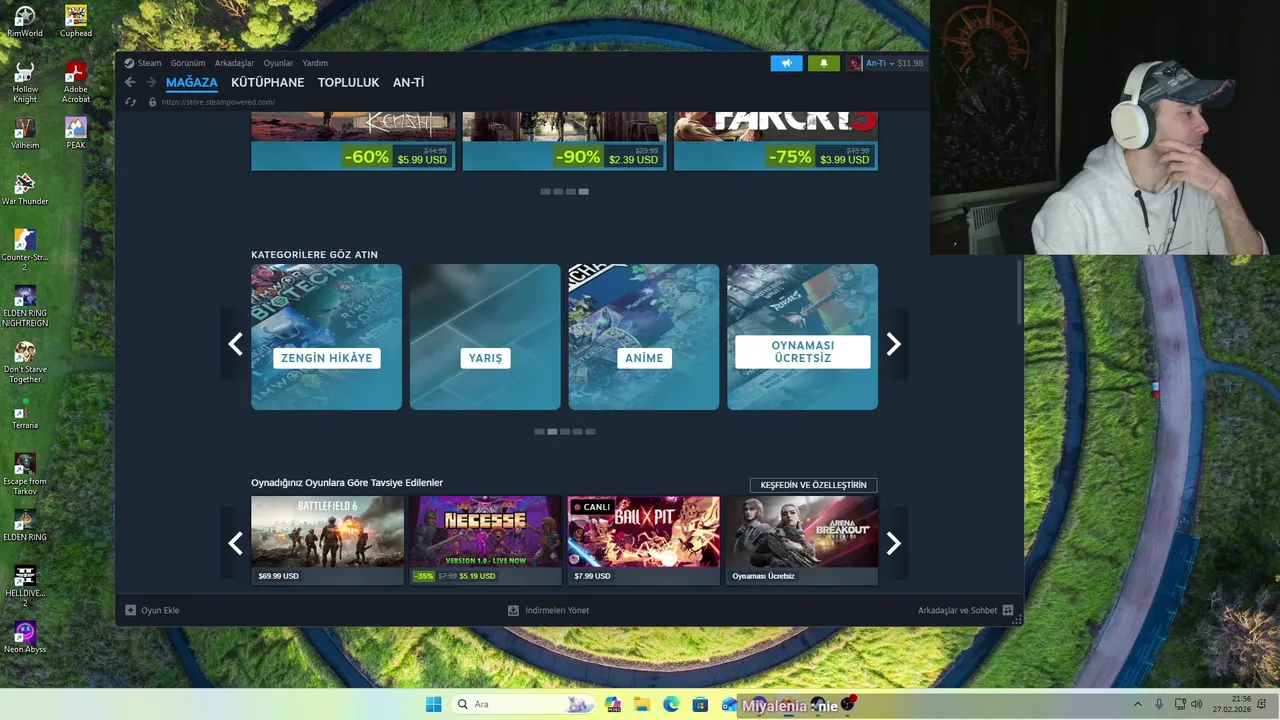1280x720 pixels.
Task: Show next recommended games with right arrow
Action: coord(894,543)
